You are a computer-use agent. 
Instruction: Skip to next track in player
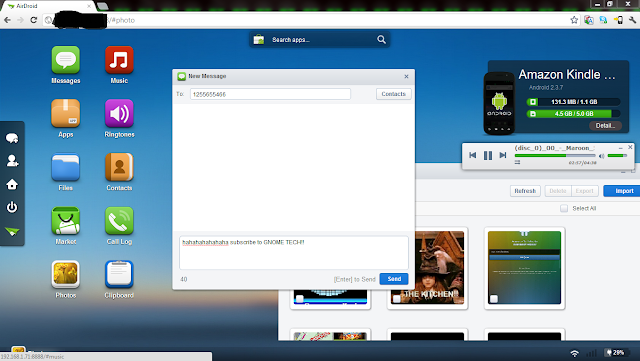[503, 155]
